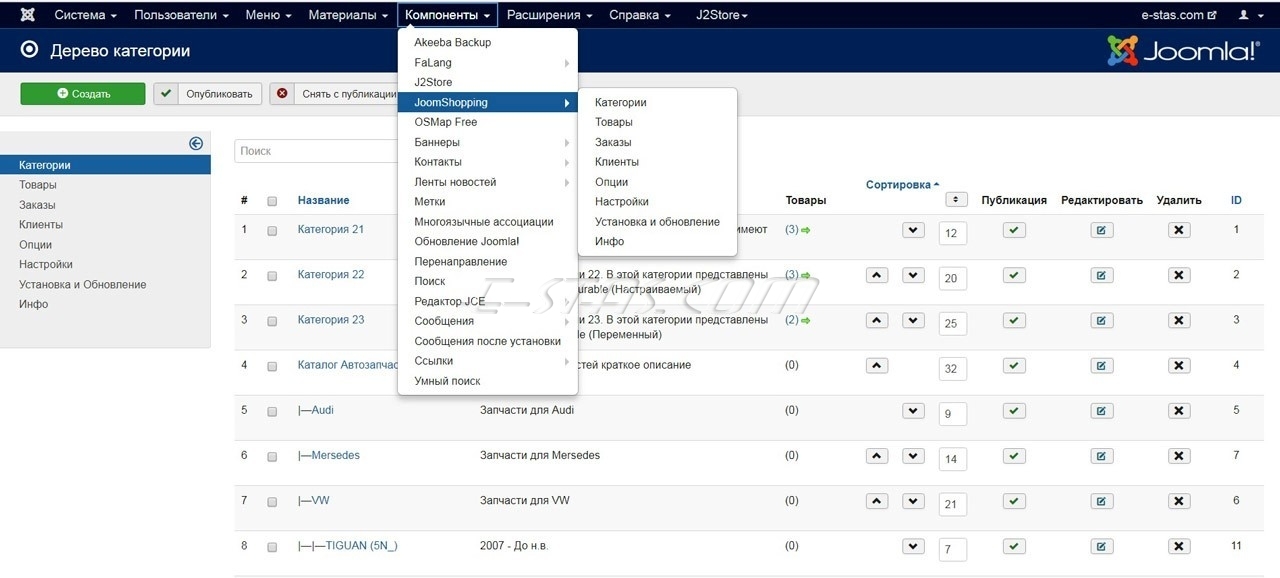Open the Меню dropdown menu
Viewport: 1280px width, 578px height.
pyautogui.click(x=268, y=15)
